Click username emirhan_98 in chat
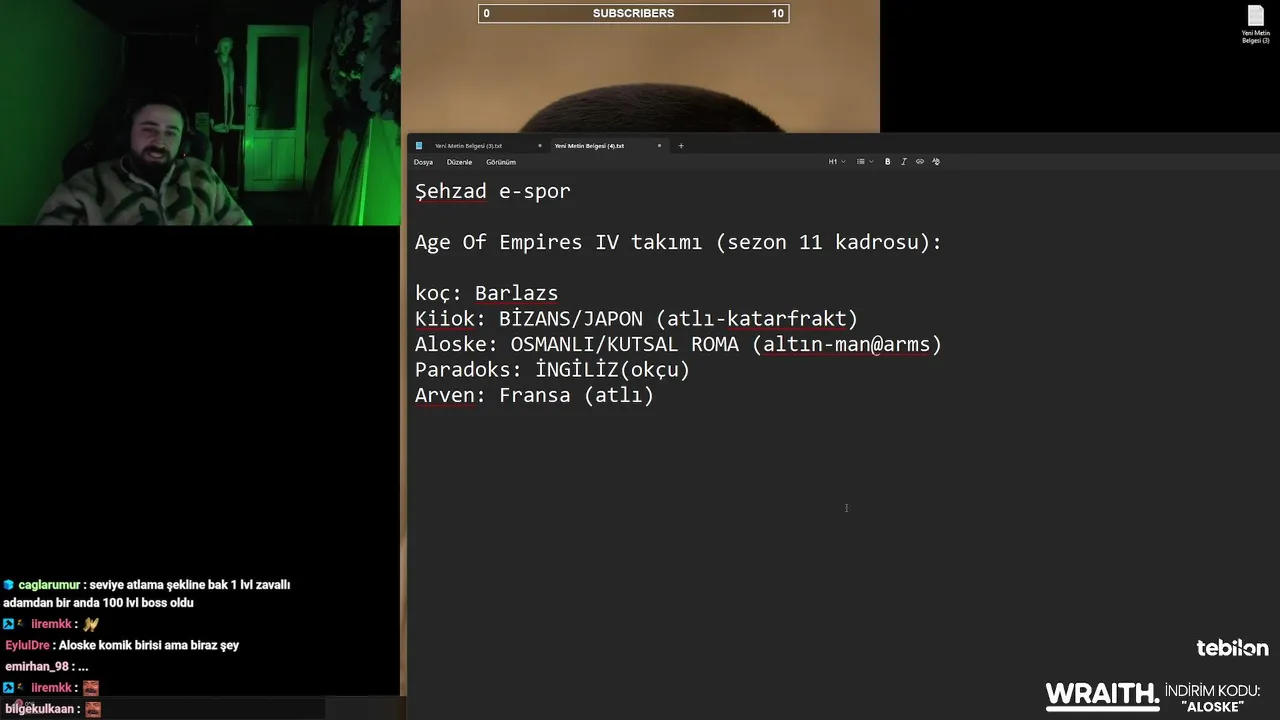Screen dimensions: 1280x720 point(37,667)
